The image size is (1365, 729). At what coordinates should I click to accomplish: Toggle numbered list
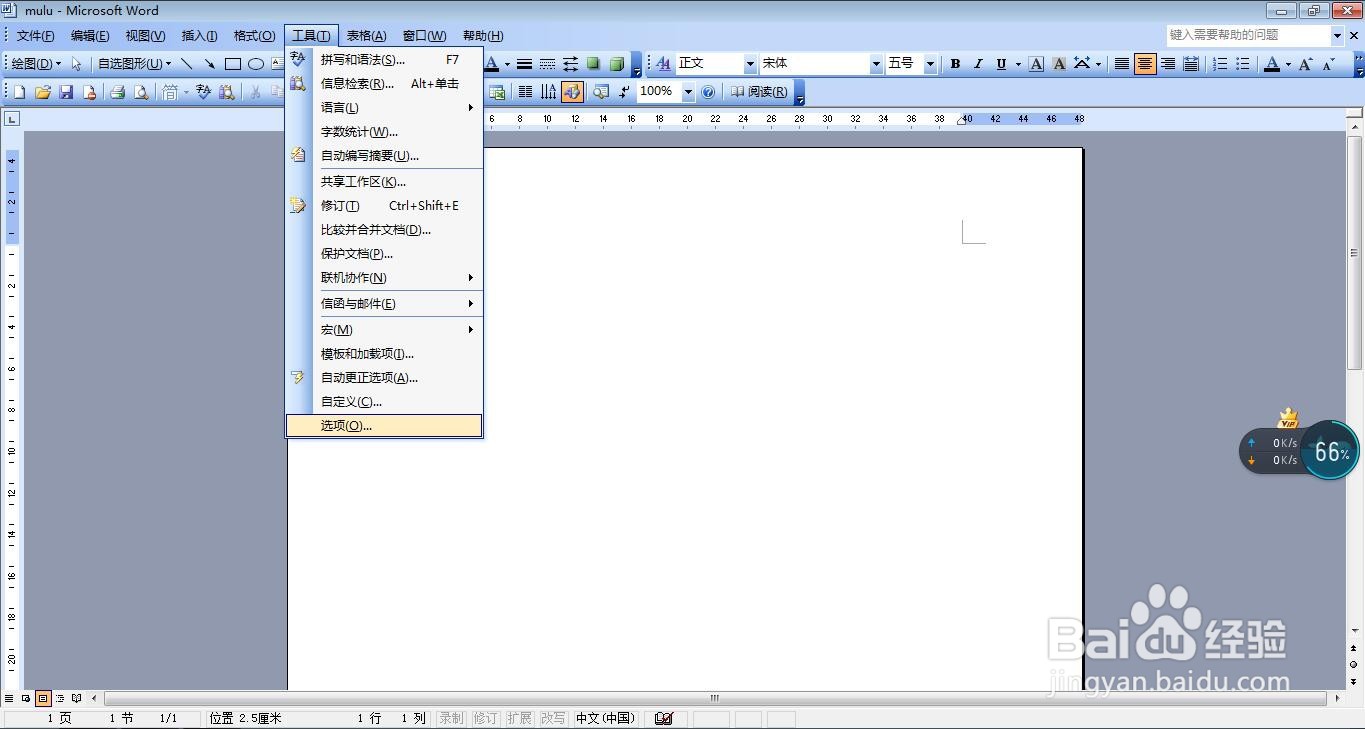tap(1219, 63)
